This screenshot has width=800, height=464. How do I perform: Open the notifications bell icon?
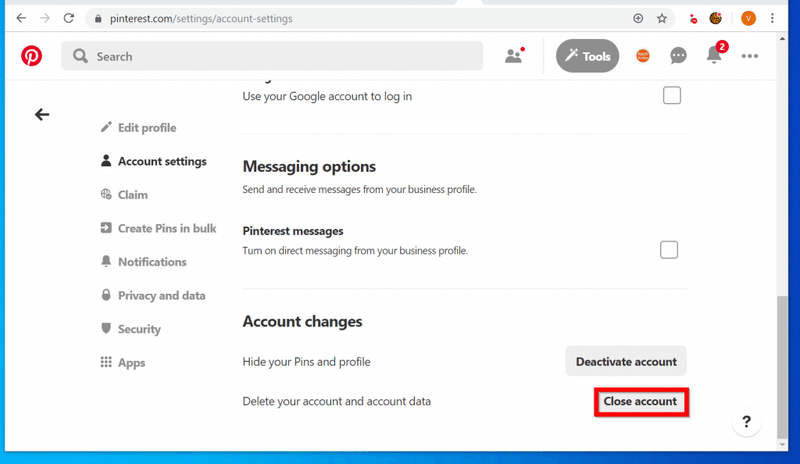[714, 55]
